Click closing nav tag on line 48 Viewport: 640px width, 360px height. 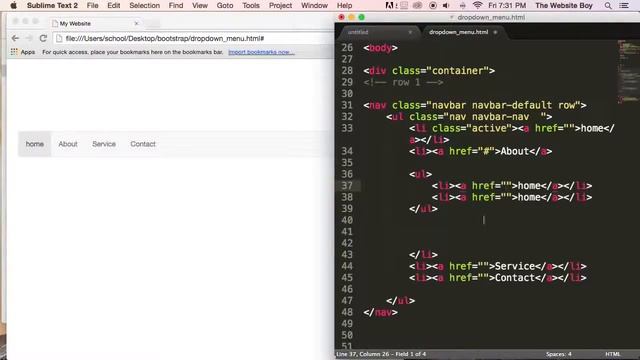point(380,312)
